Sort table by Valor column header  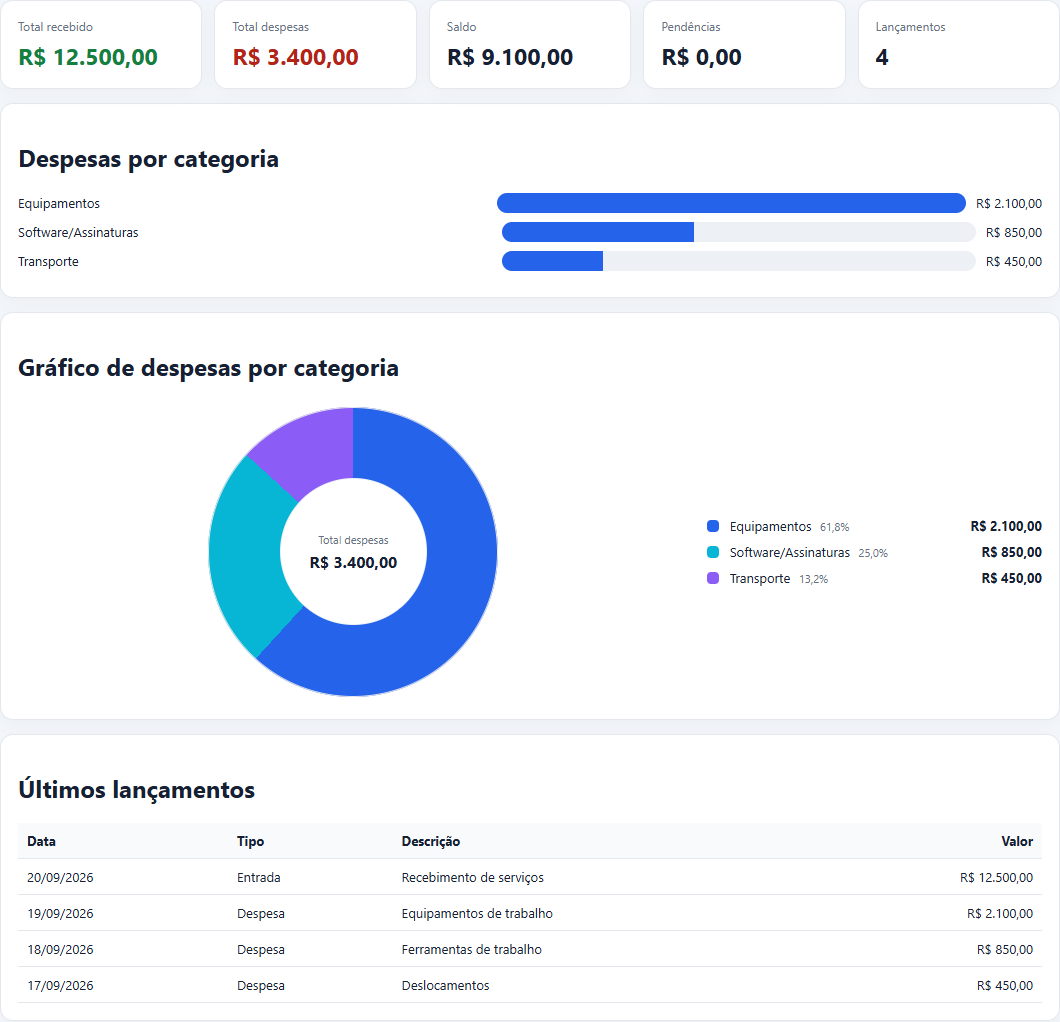click(x=1017, y=842)
